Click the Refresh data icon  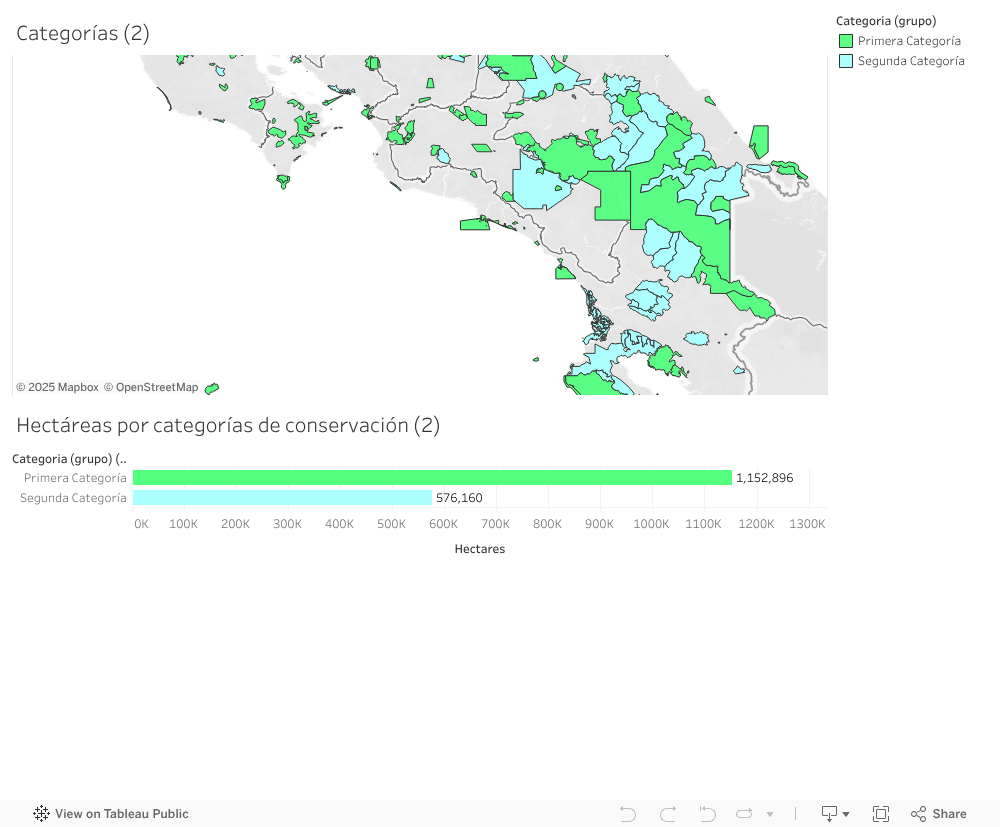(x=745, y=814)
